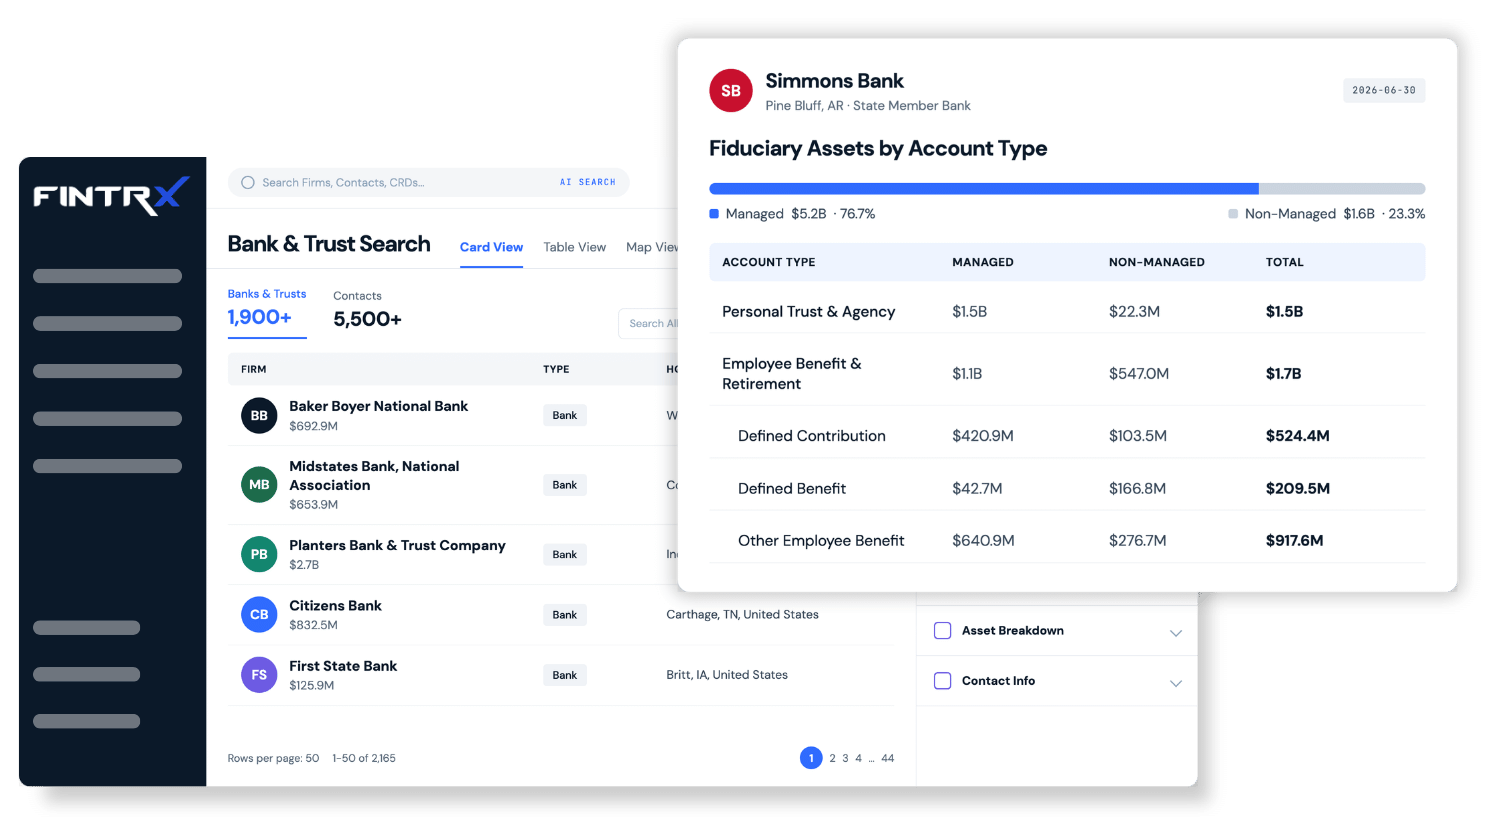Go to page 1 in pagination
Screen dimensions: 1500x827
(x=811, y=758)
